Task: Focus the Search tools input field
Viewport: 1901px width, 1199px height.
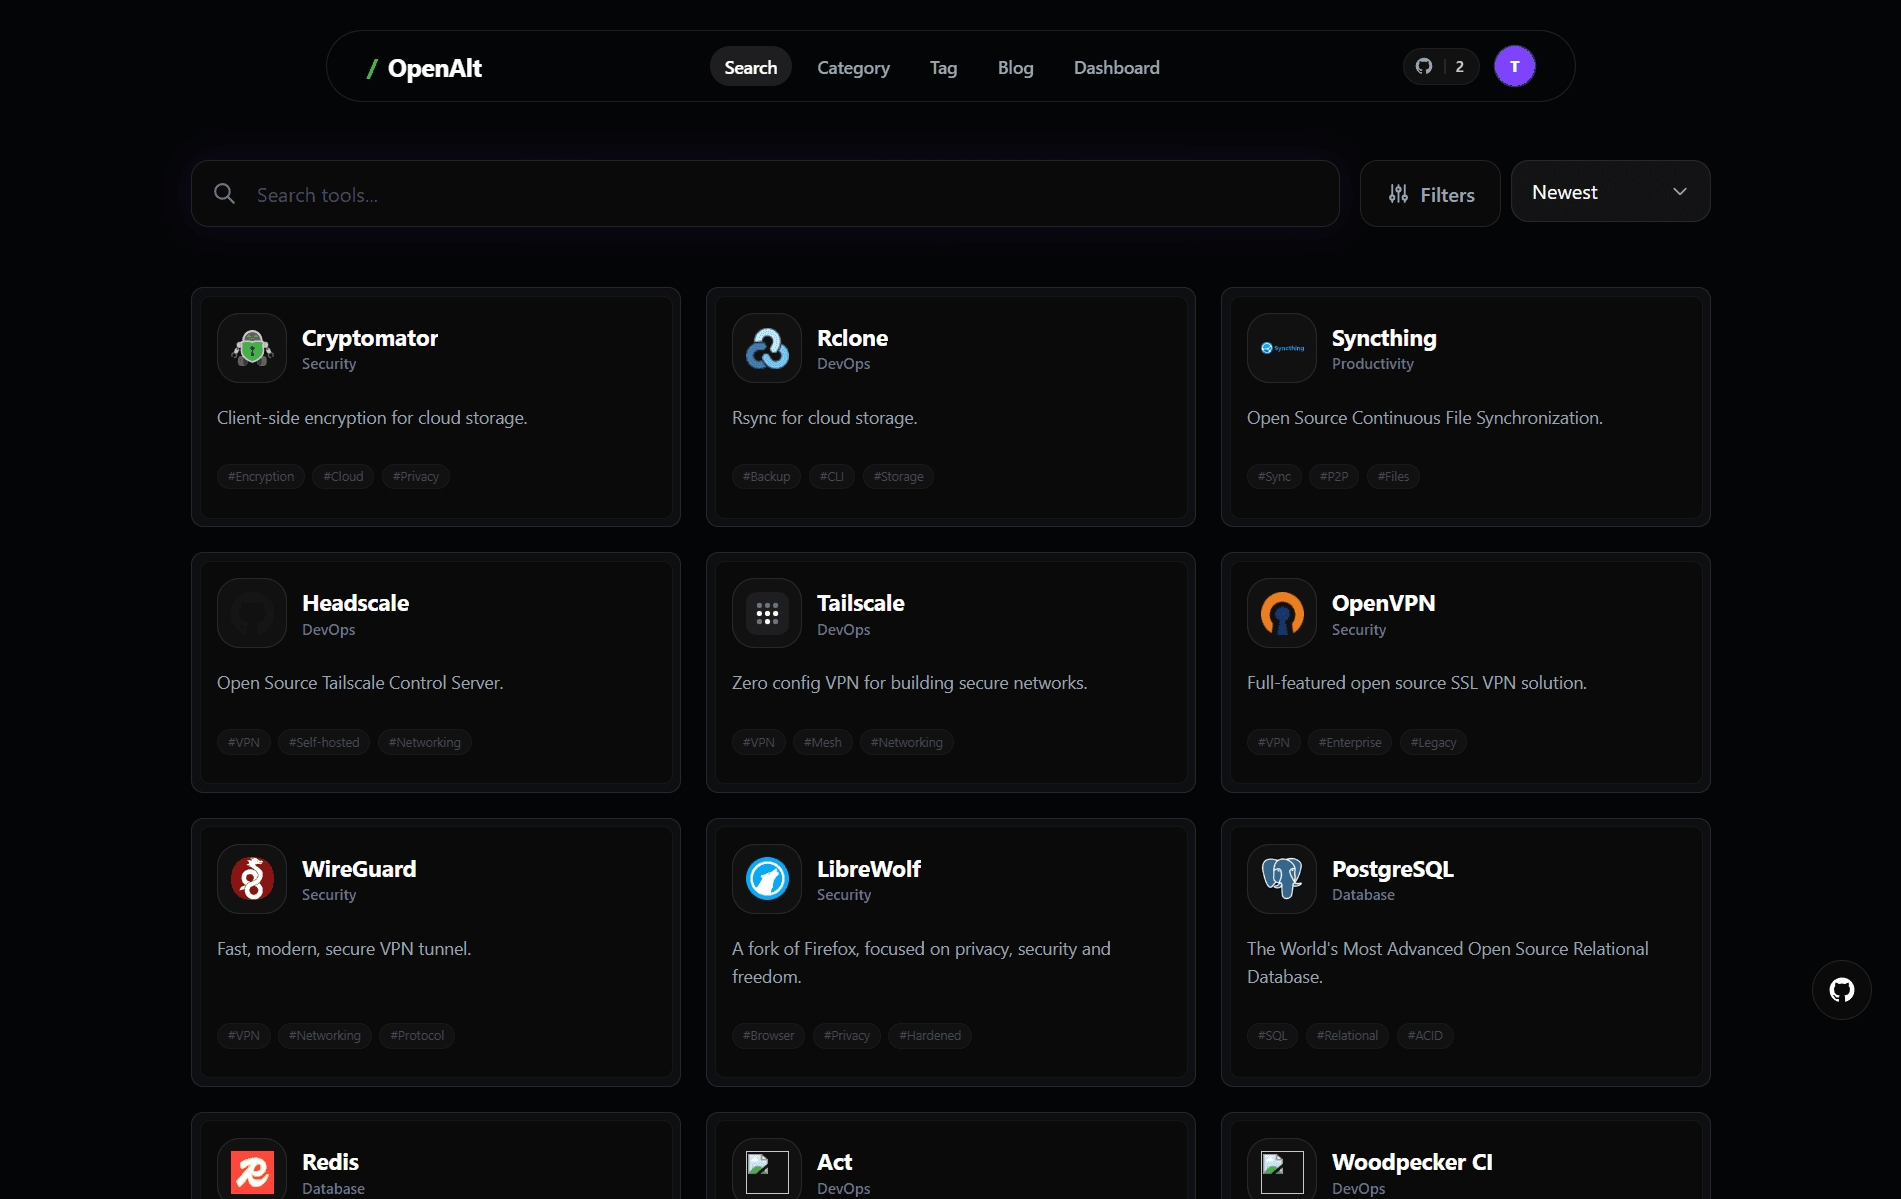Action: point(765,194)
